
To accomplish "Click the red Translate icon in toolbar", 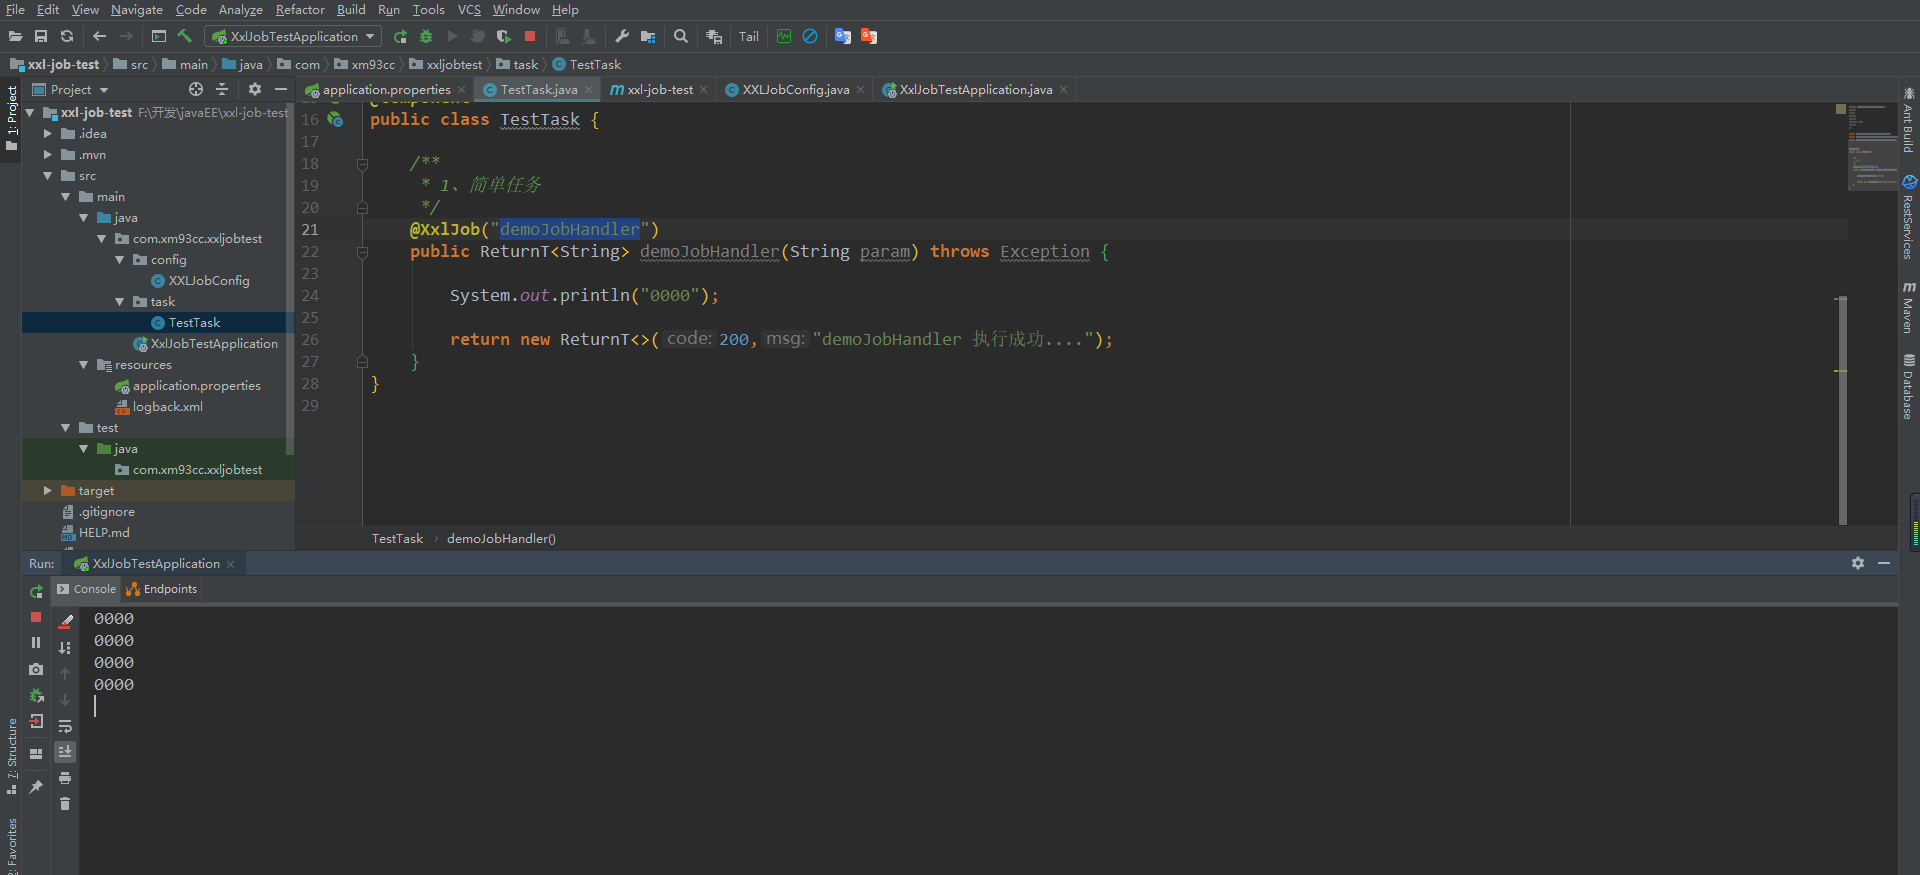I will [869, 36].
